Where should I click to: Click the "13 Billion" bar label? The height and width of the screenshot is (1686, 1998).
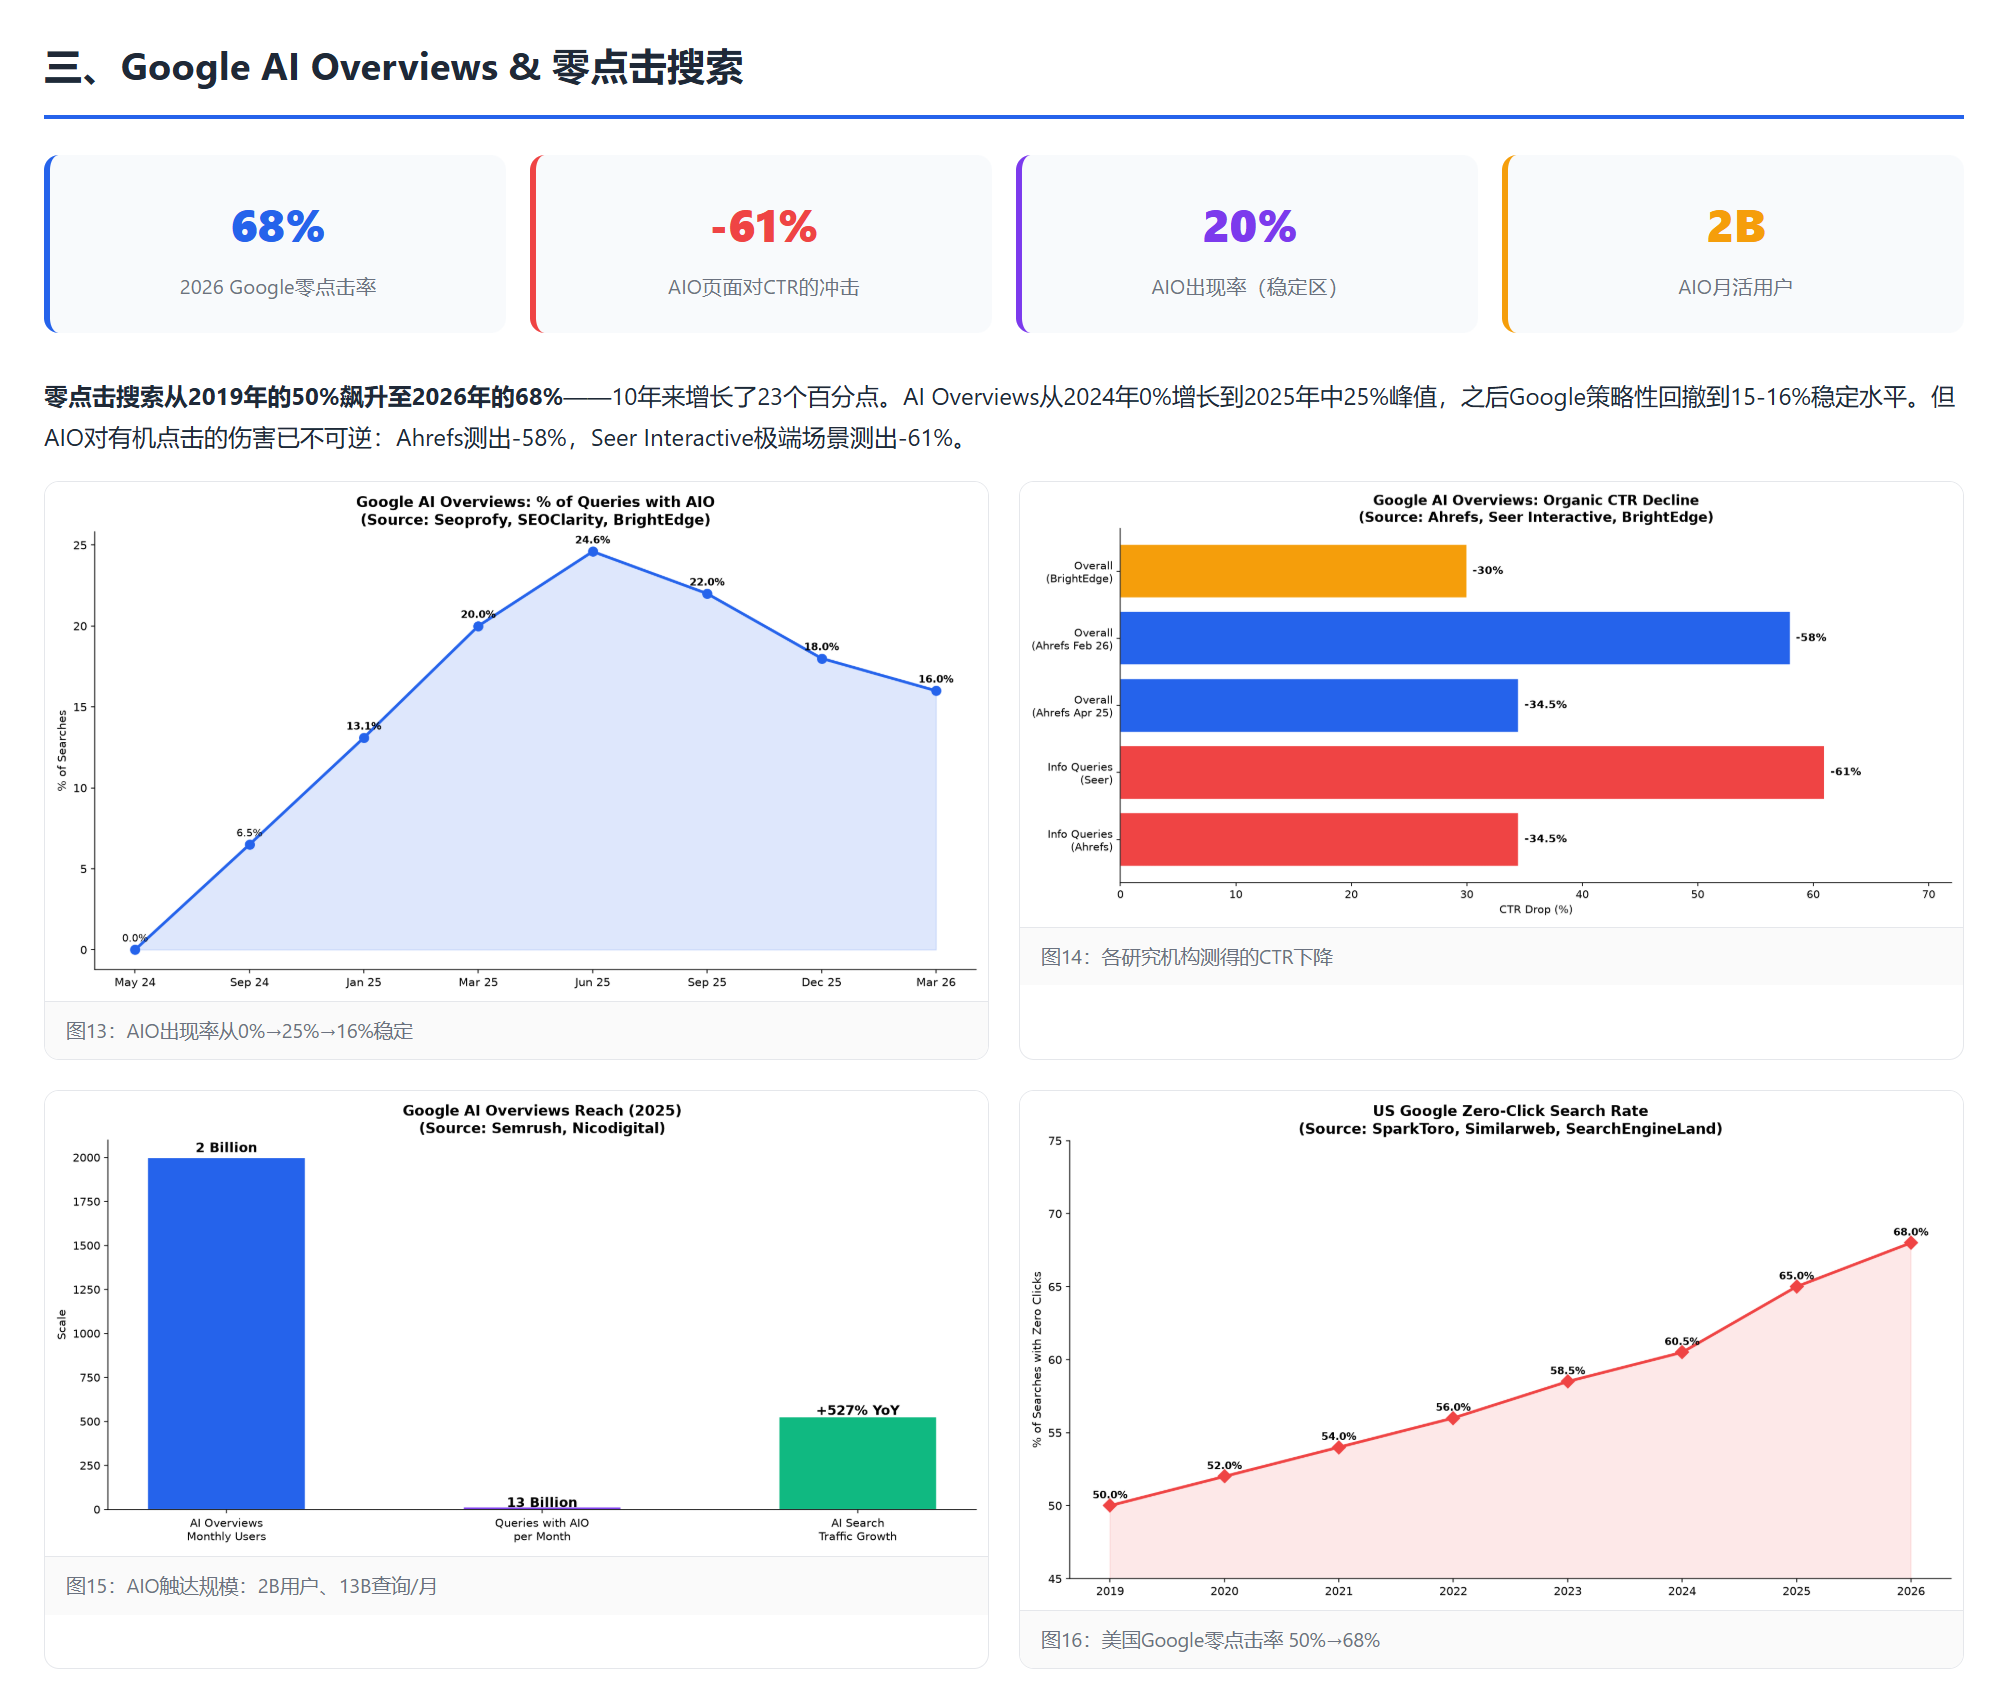point(542,1502)
